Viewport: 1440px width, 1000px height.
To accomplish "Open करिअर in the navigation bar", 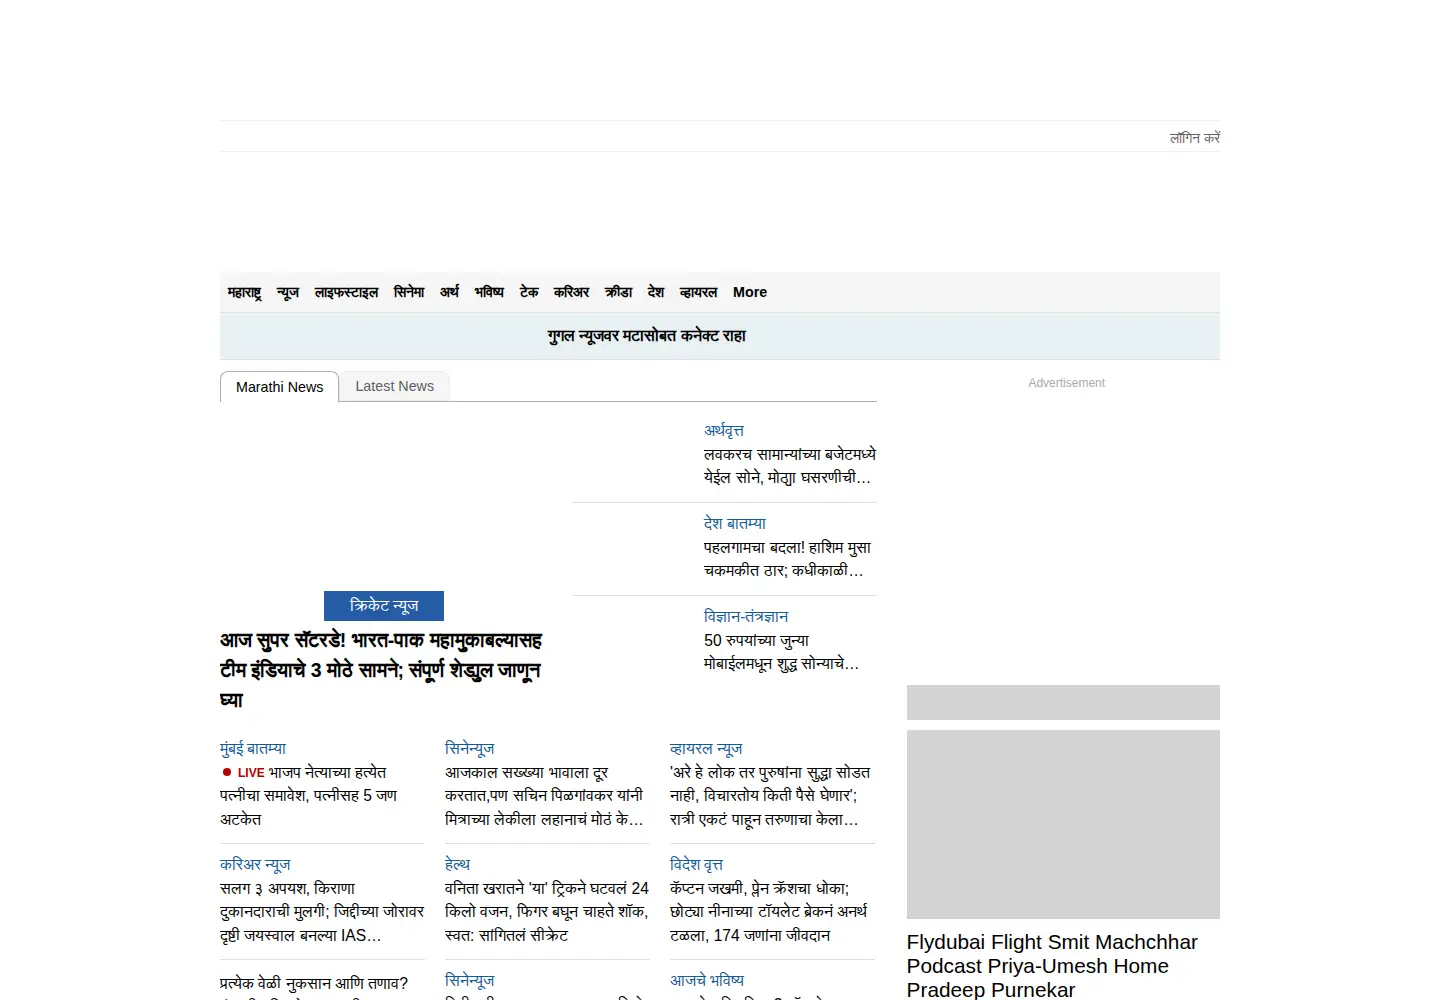I will click(572, 292).
